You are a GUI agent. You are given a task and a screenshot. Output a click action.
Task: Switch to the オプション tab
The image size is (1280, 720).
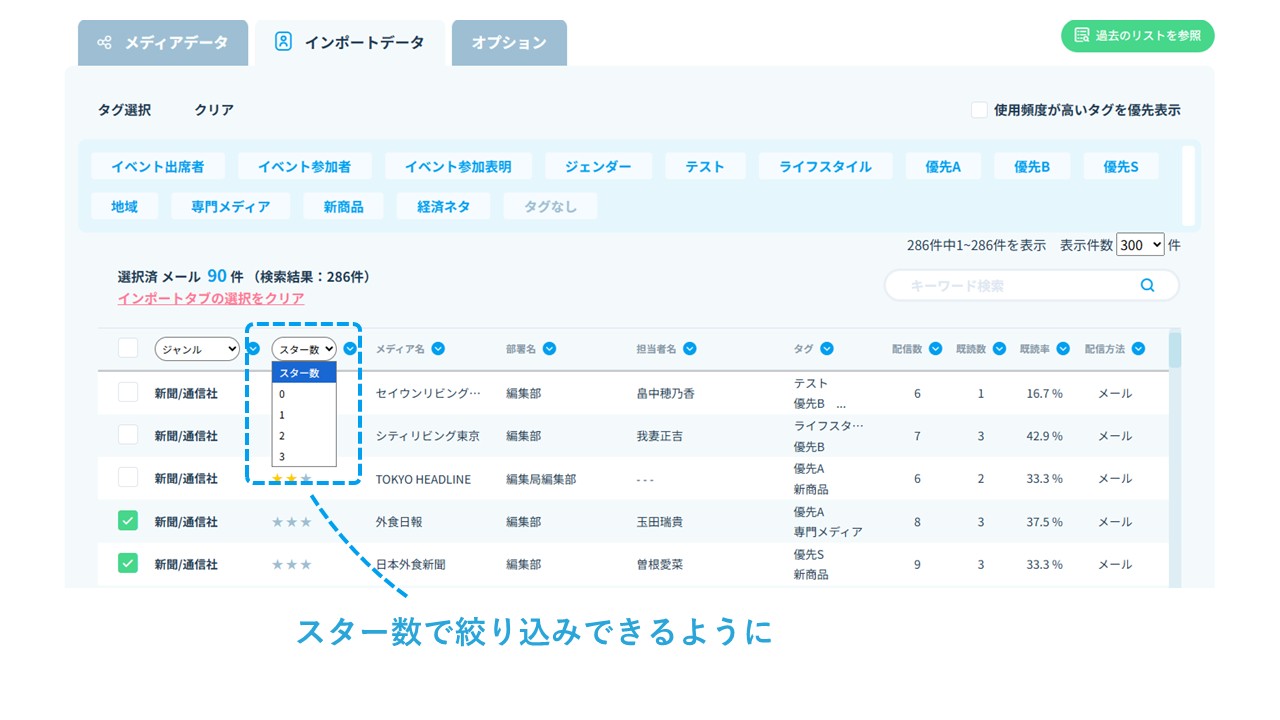[x=509, y=43]
